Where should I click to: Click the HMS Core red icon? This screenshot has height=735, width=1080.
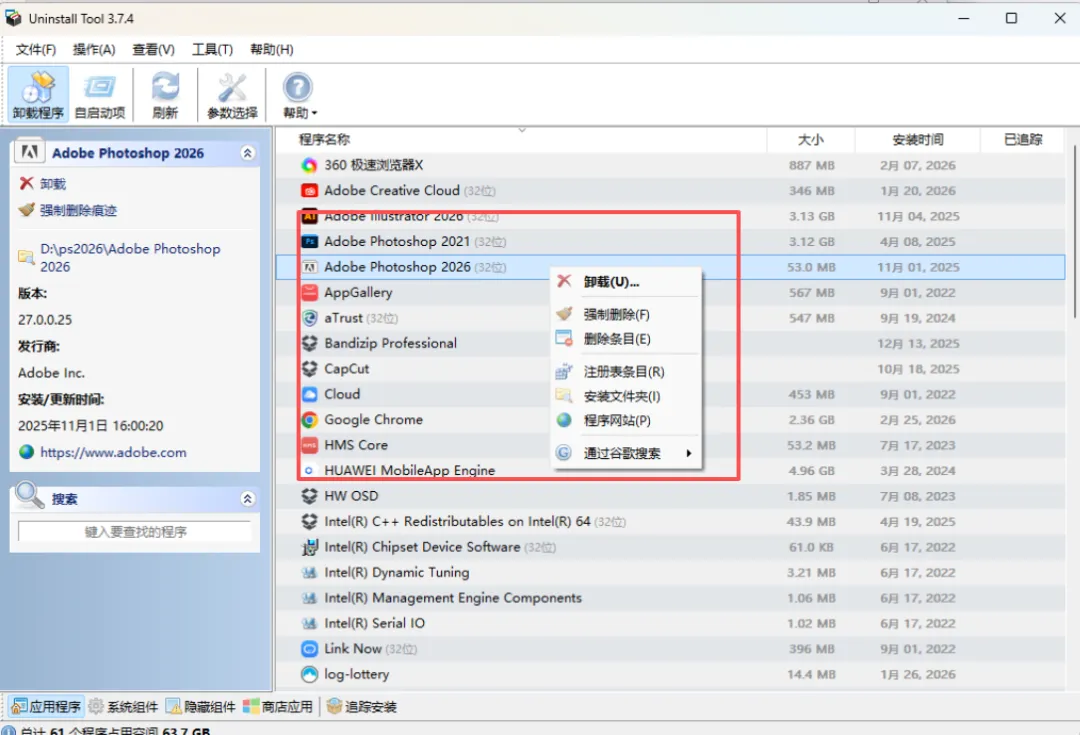pos(309,445)
